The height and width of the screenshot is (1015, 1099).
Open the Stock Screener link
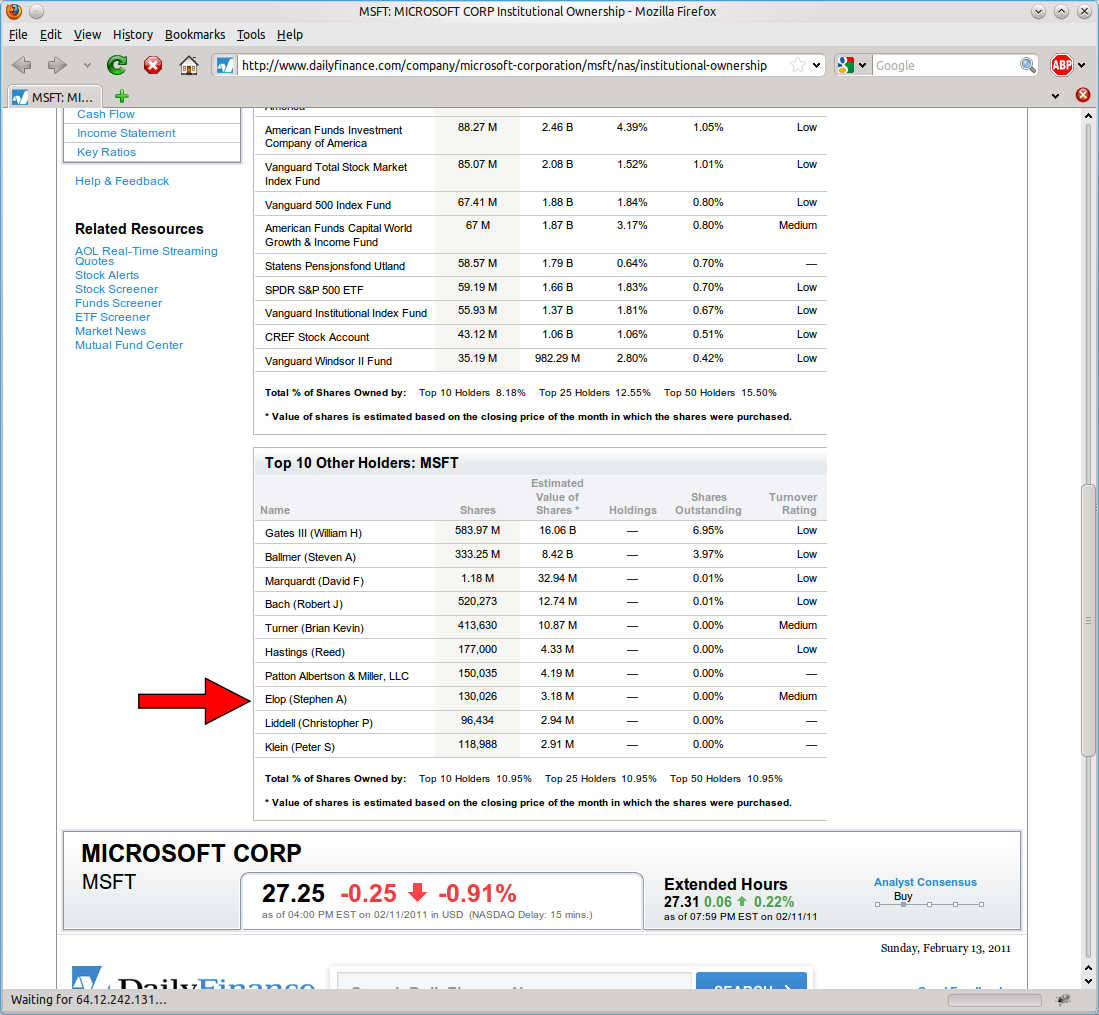click(116, 289)
